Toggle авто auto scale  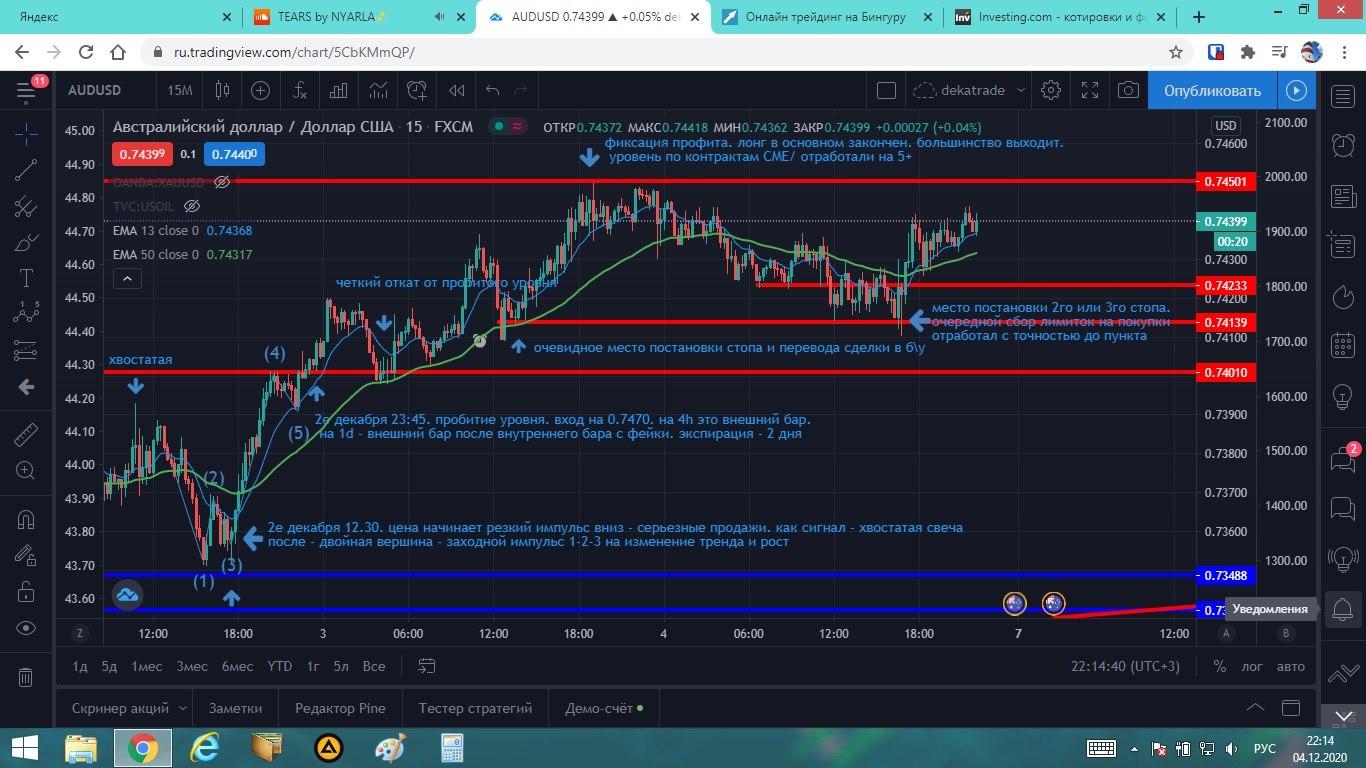(1291, 666)
